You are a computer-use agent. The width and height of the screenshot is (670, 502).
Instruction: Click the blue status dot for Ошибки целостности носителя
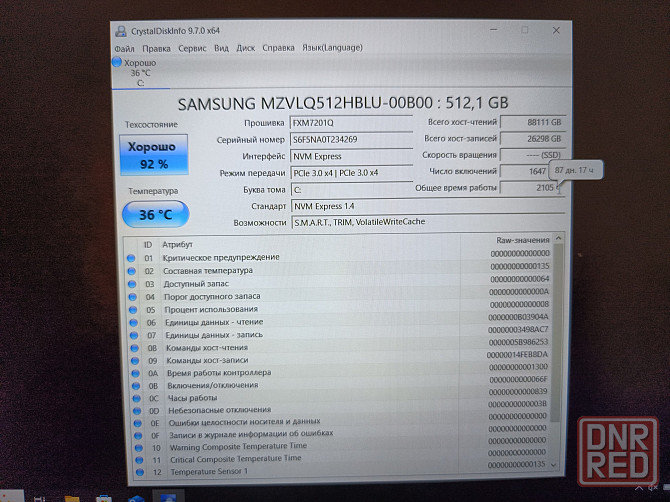[138, 423]
